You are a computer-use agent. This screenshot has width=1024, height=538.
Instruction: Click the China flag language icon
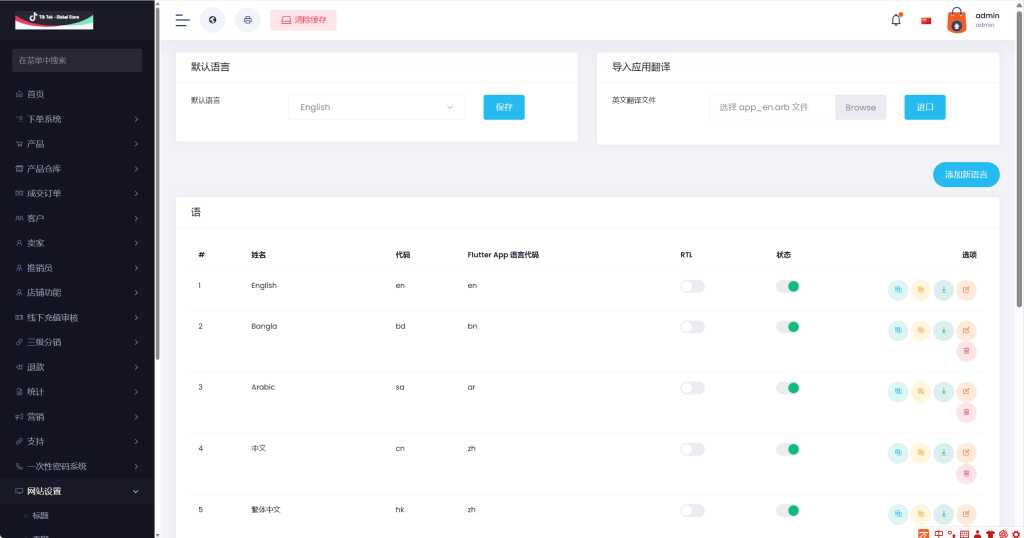(926, 20)
